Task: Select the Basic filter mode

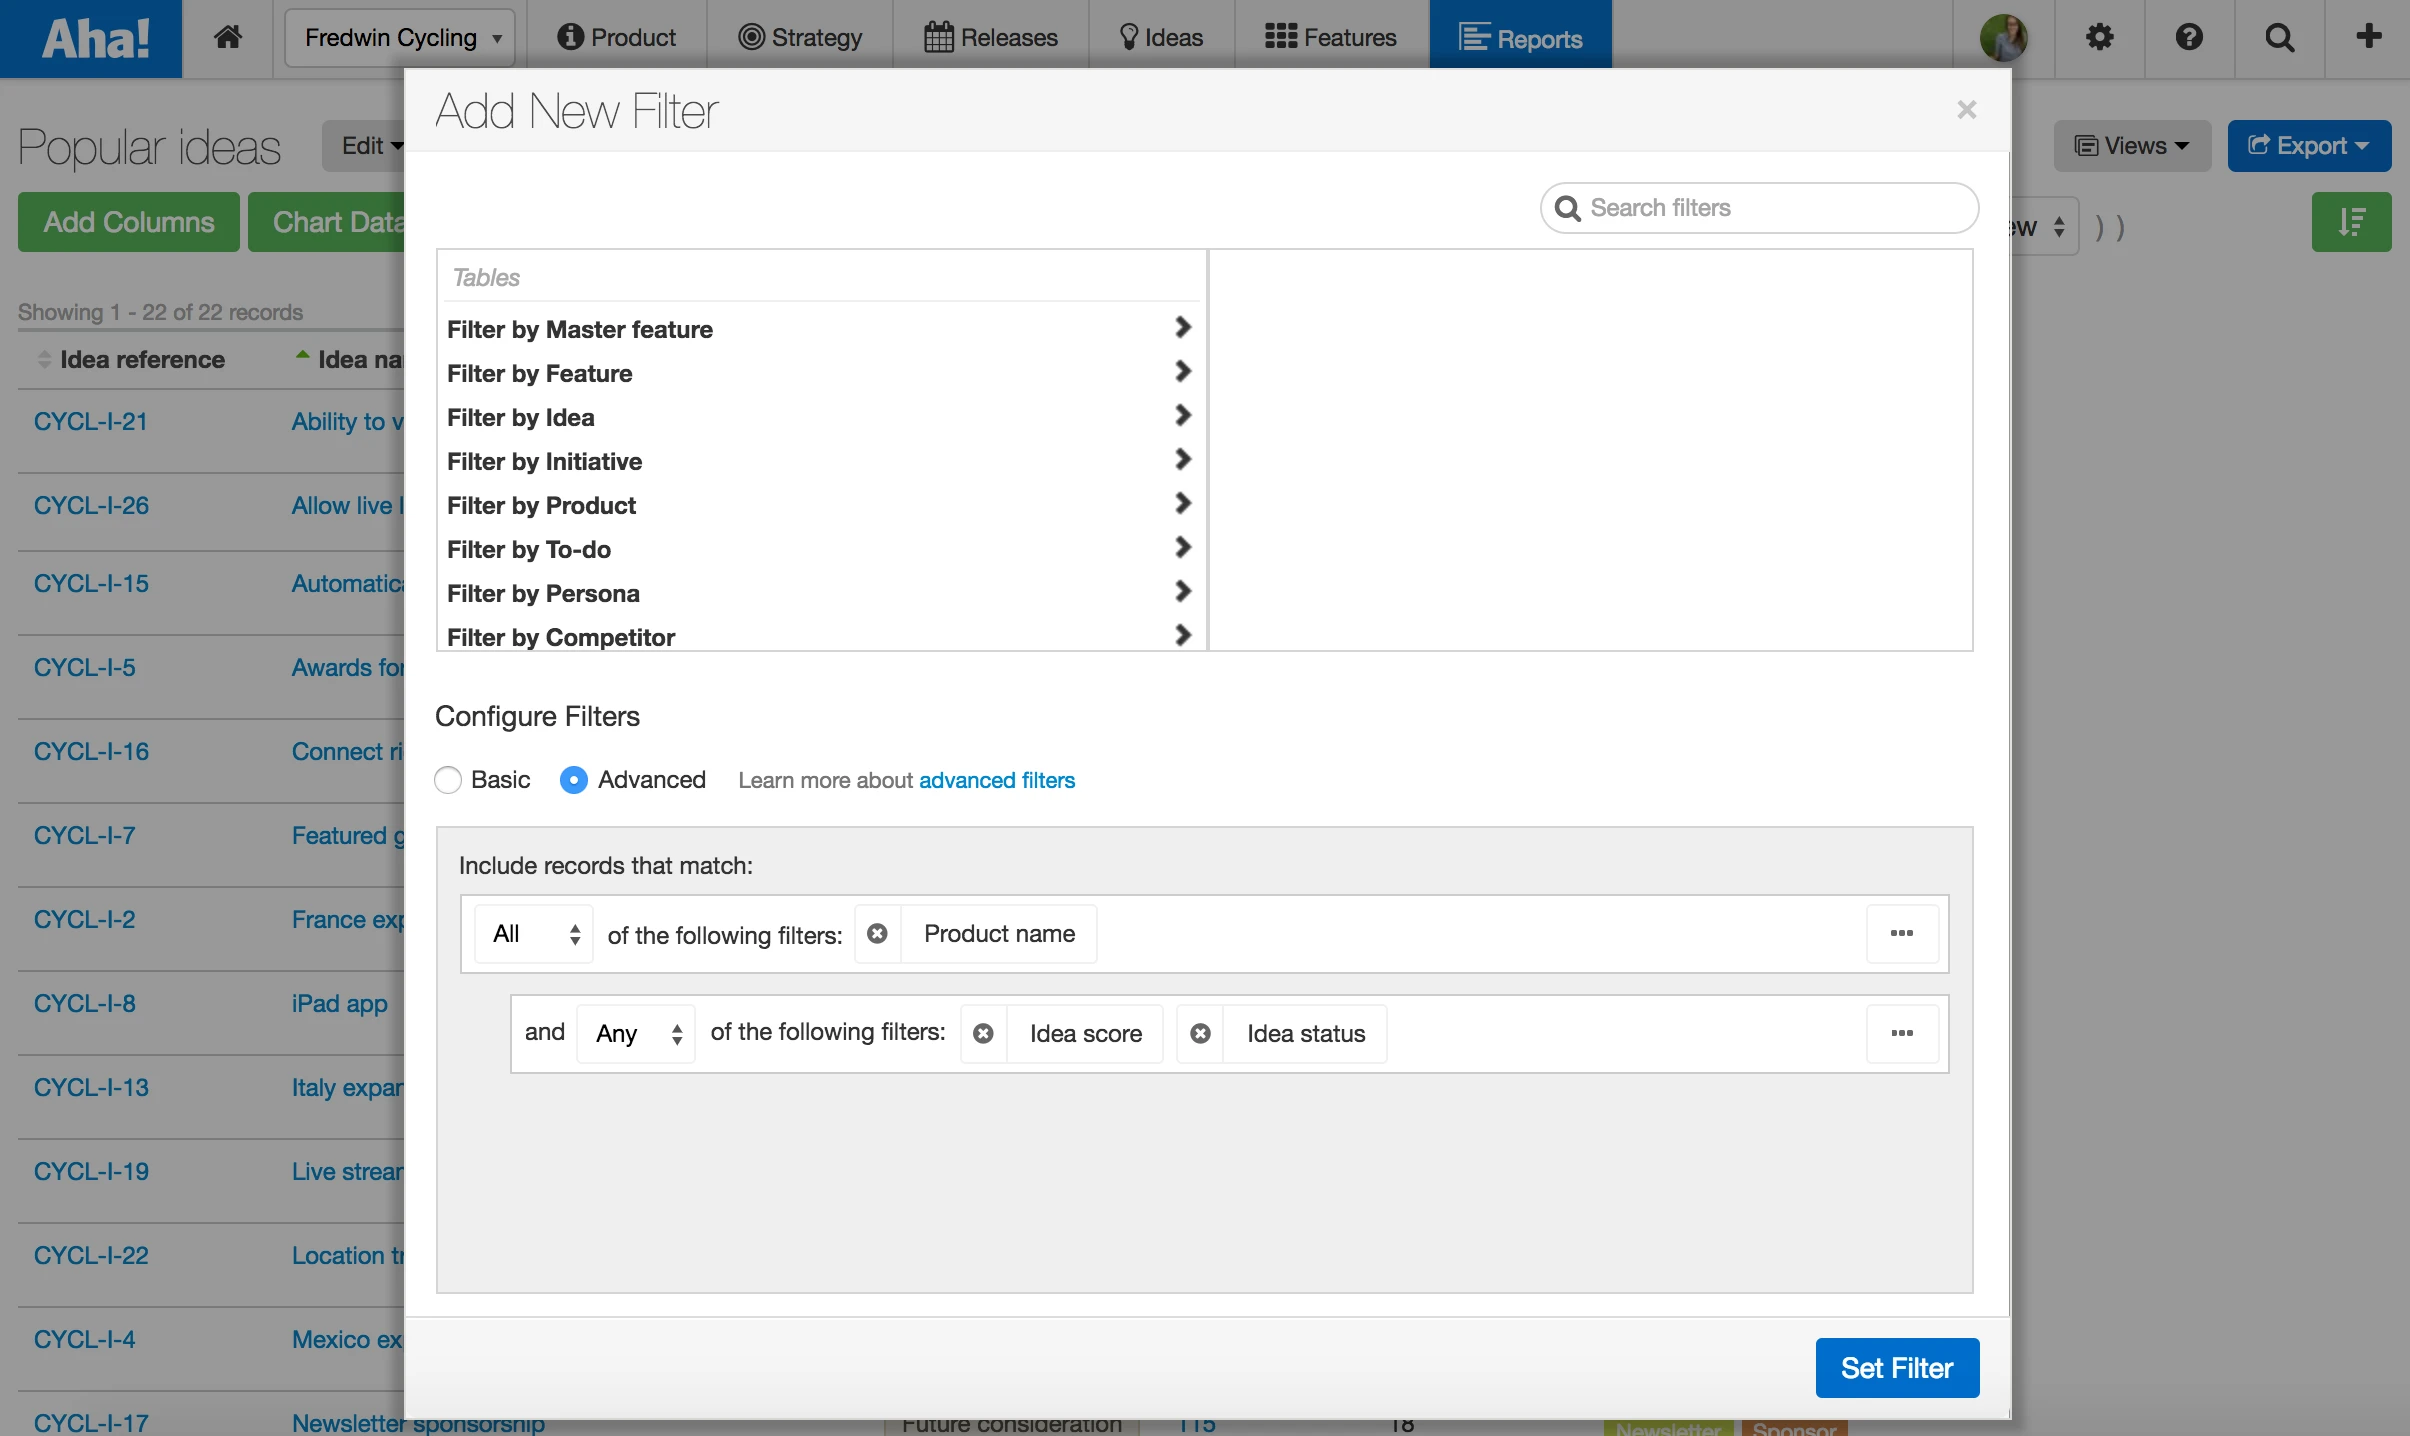Action: [448, 780]
